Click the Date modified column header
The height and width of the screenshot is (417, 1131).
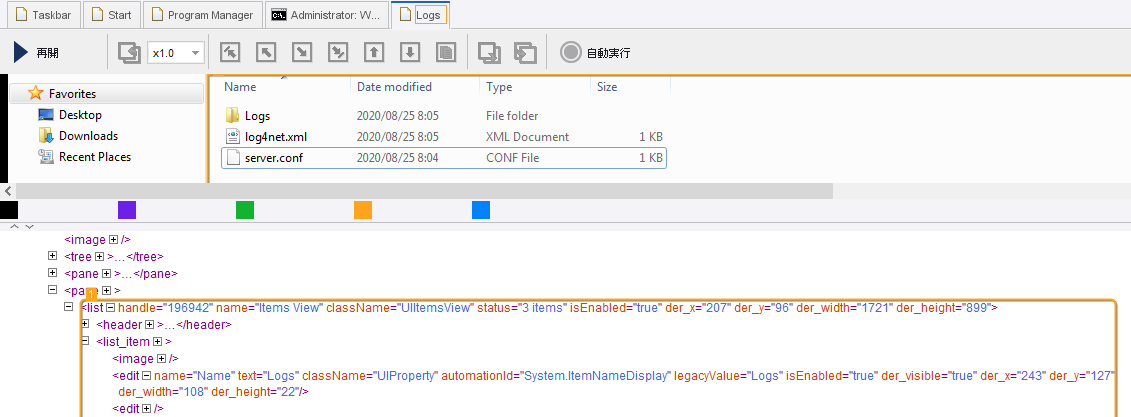tap(394, 87)
